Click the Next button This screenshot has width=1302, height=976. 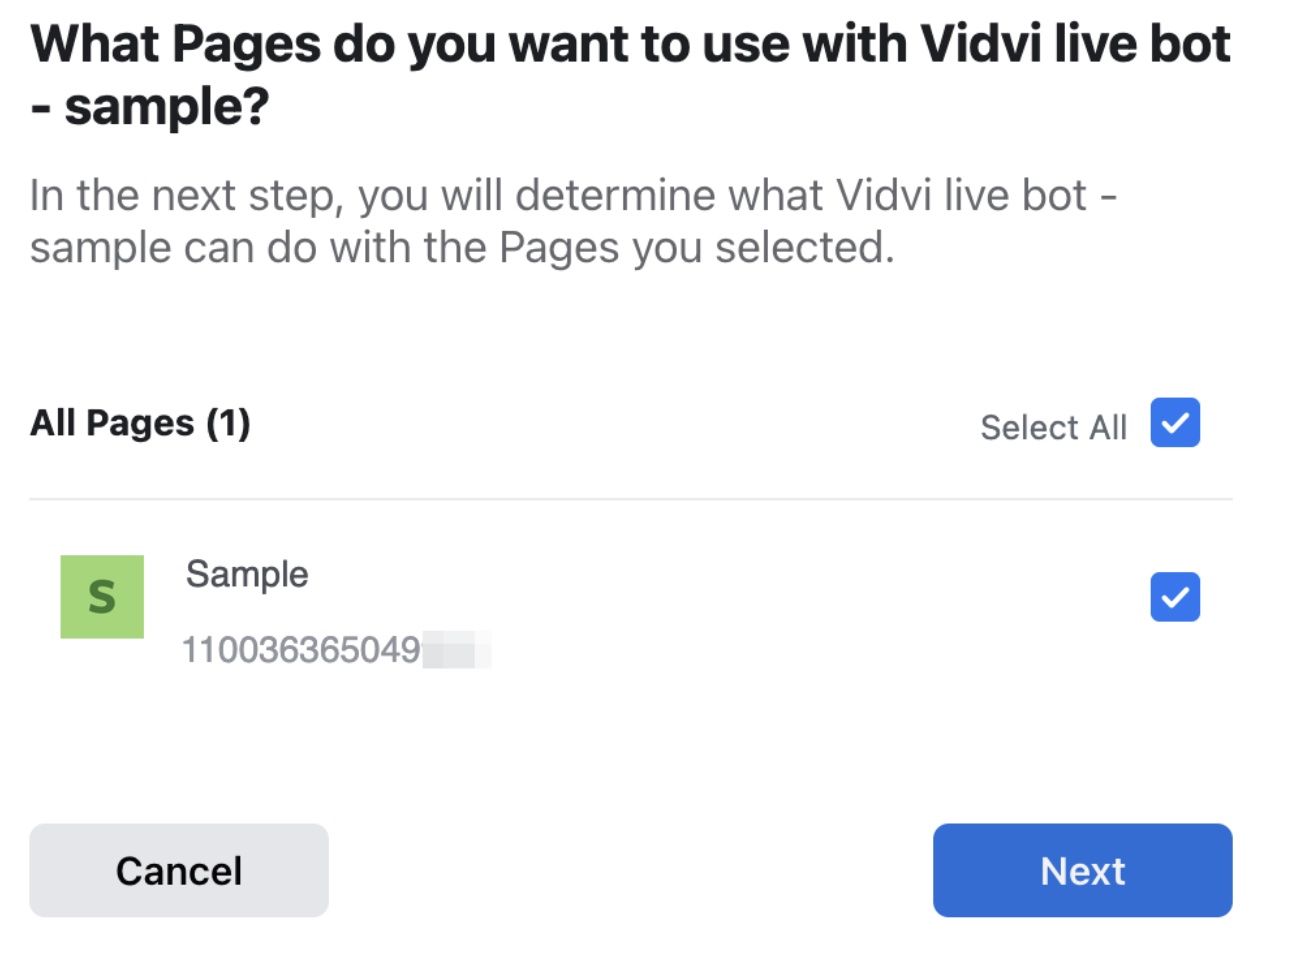[1082, 870]
